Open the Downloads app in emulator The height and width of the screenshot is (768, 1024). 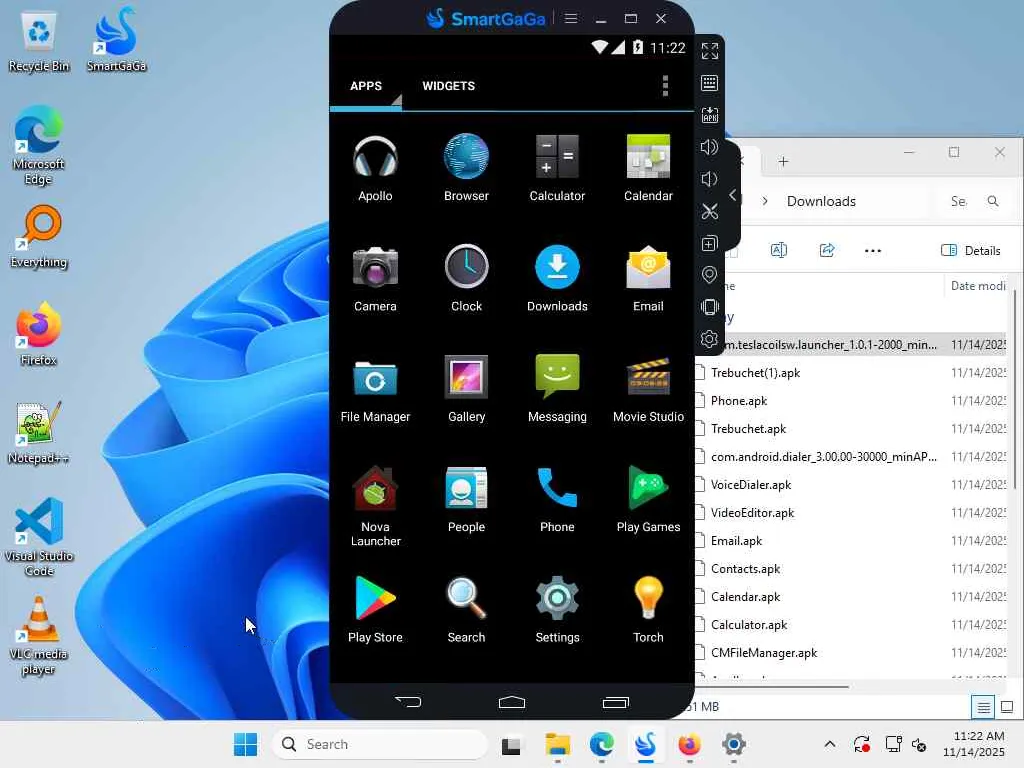(557, 278)
